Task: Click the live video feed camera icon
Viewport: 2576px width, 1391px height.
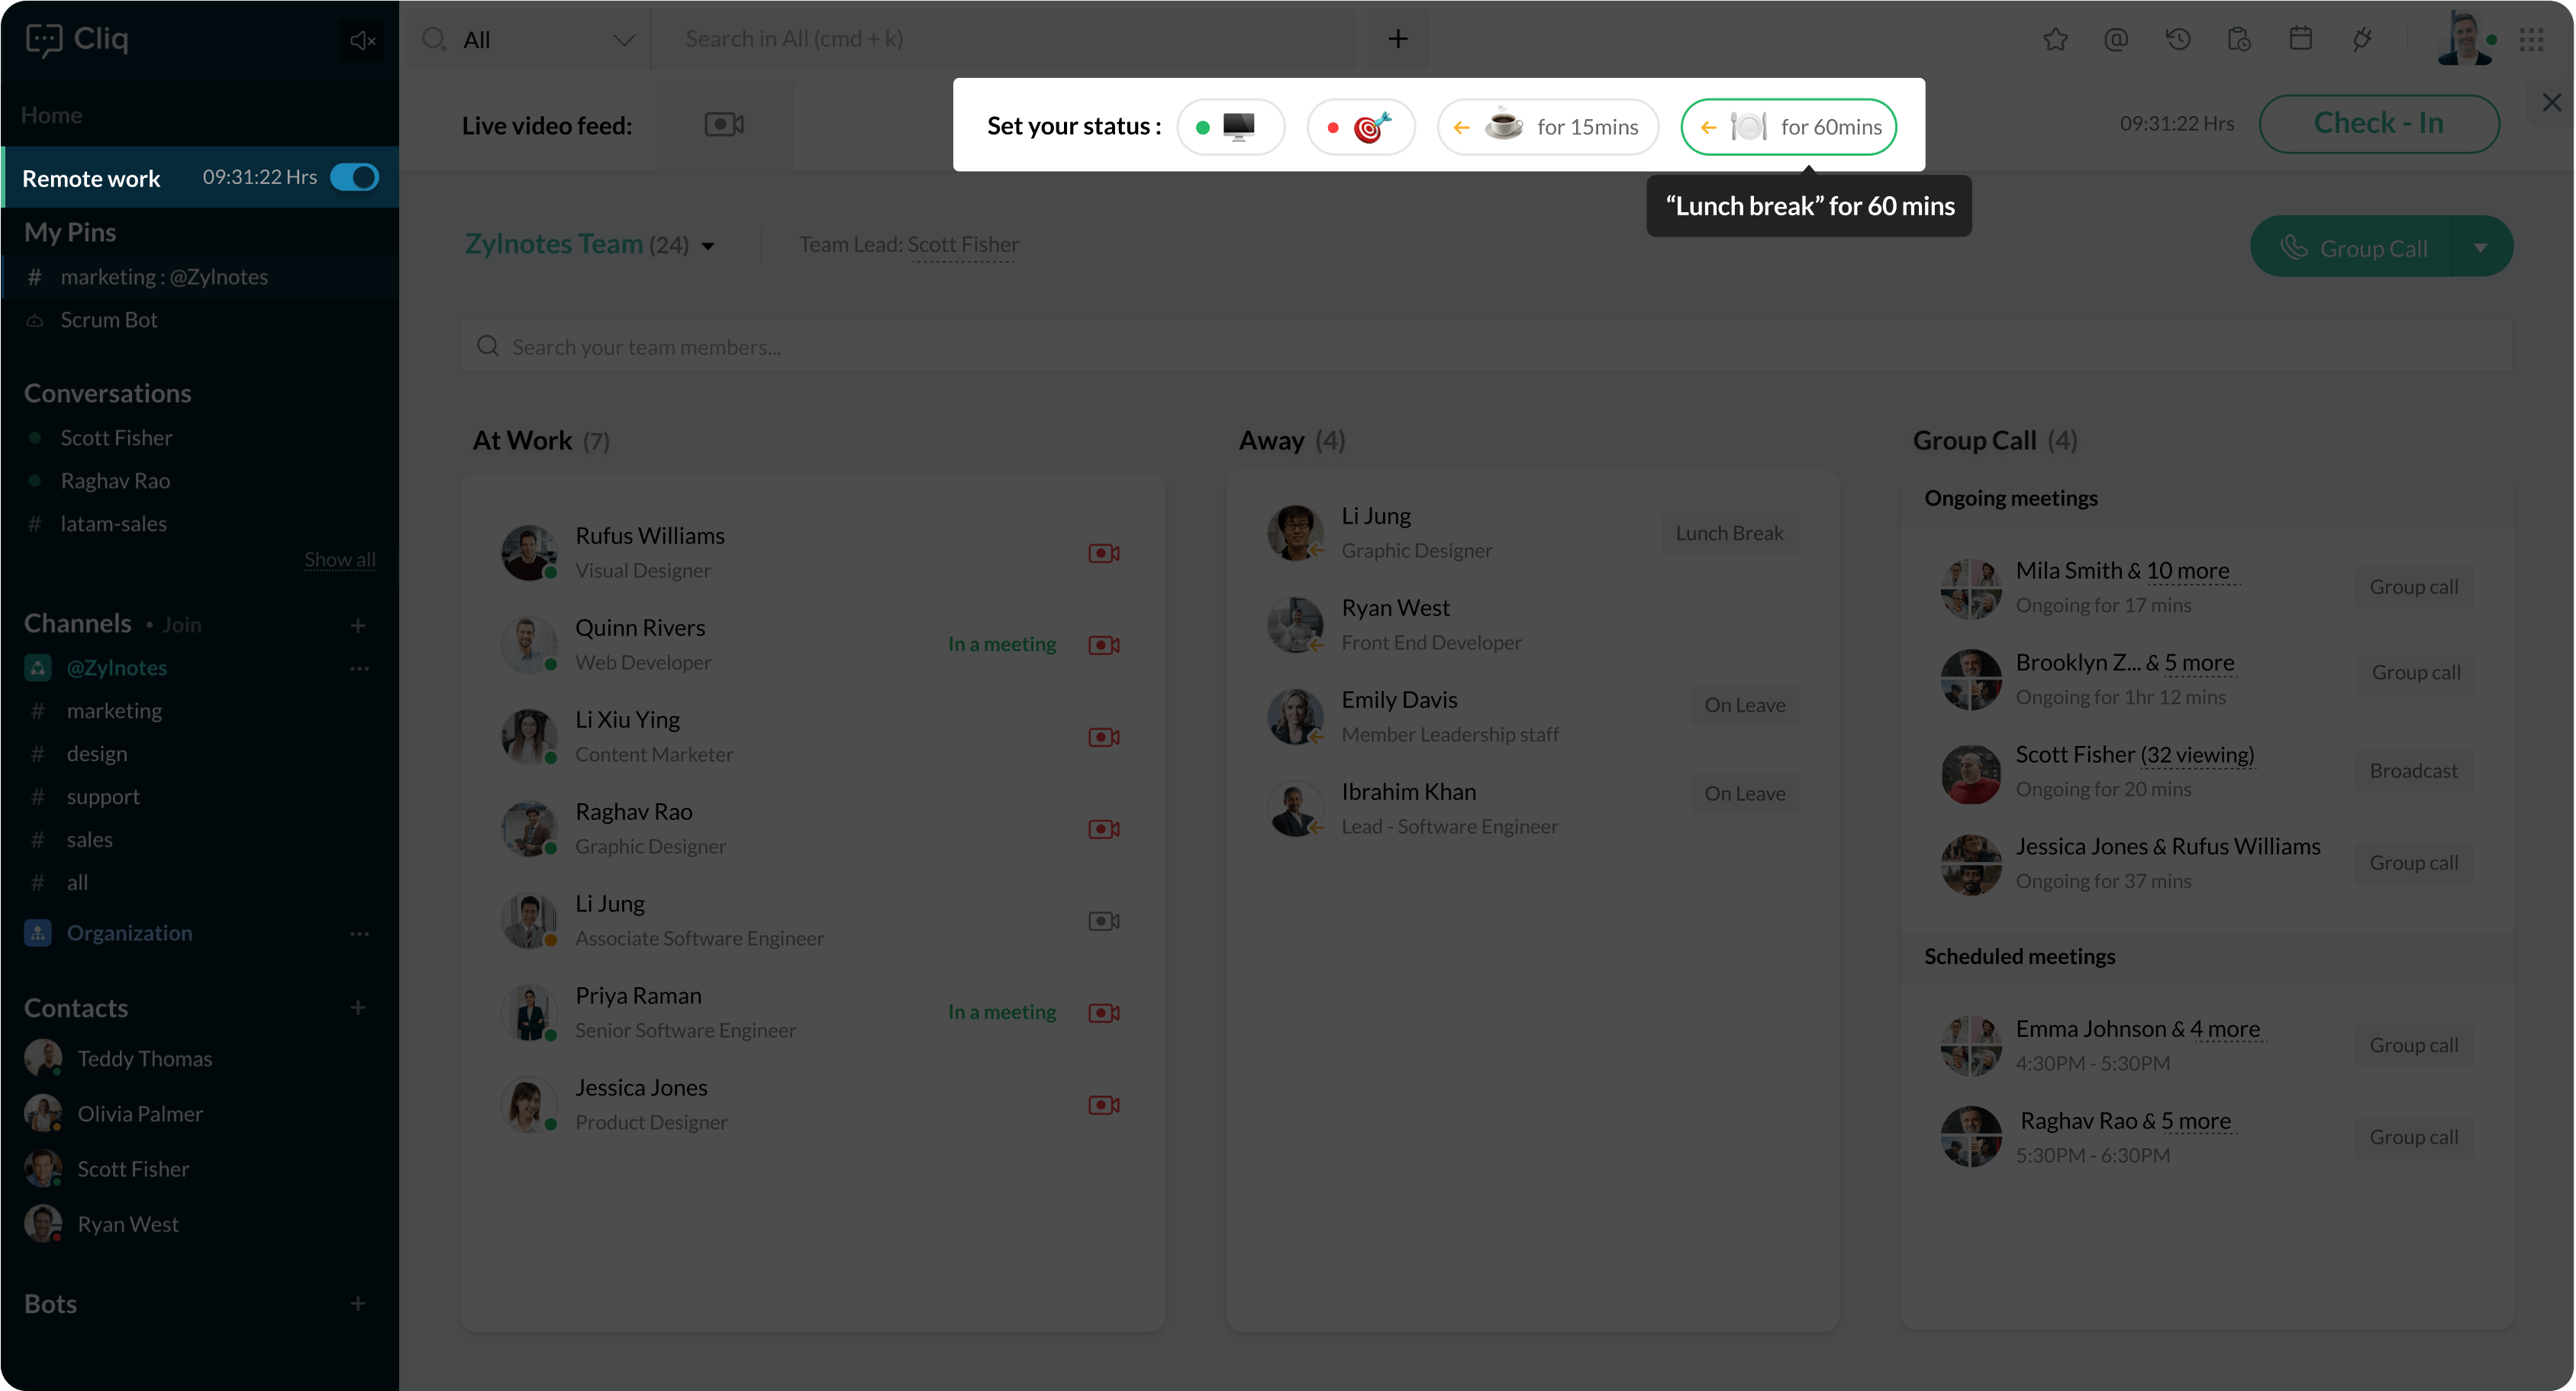Action: point(724,125)
